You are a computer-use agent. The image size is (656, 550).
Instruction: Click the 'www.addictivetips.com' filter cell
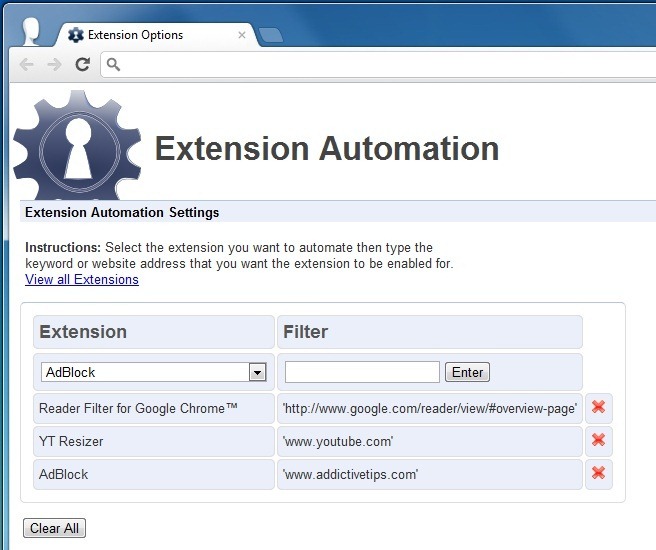pos(430,474)
